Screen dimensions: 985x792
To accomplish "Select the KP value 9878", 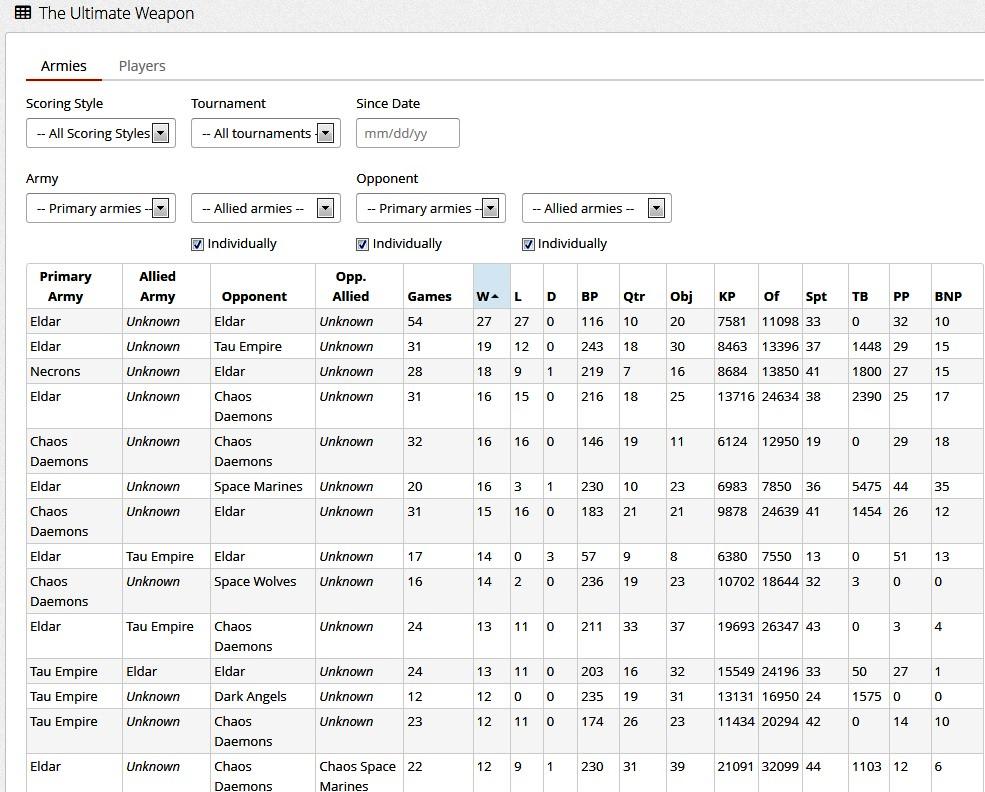I will coord(732,512).
